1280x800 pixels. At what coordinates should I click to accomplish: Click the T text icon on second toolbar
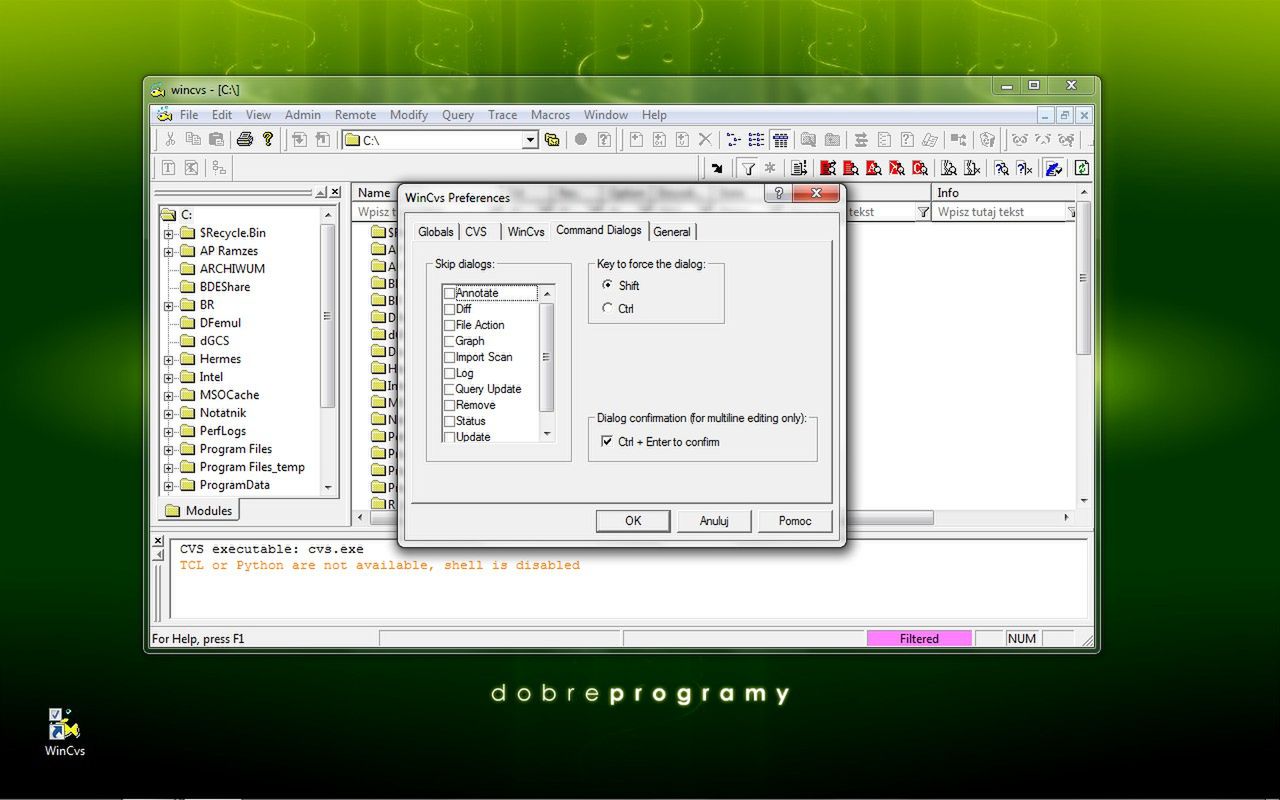tap(168, 168)
